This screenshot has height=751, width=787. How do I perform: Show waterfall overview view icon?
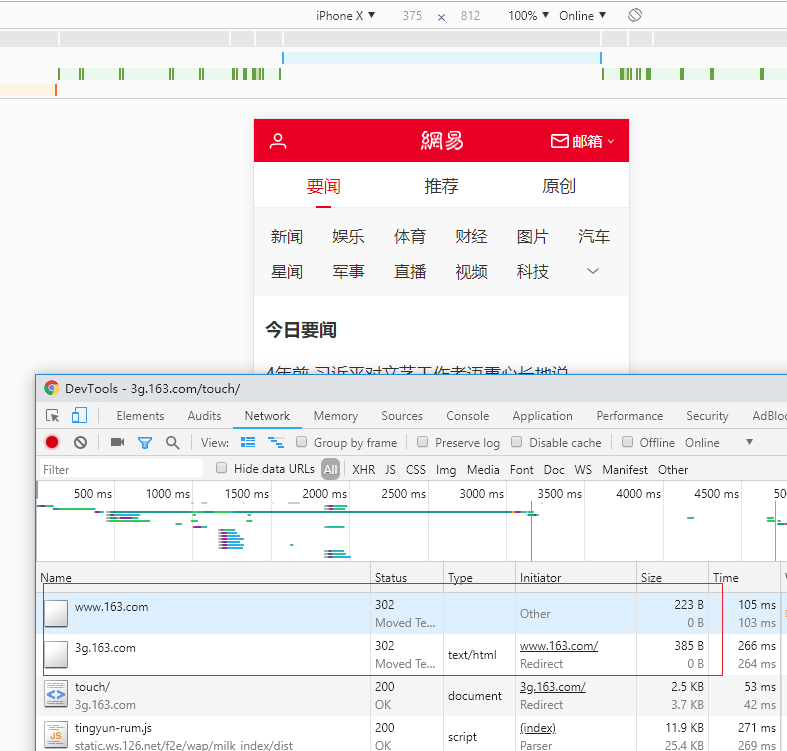point(276,442)
